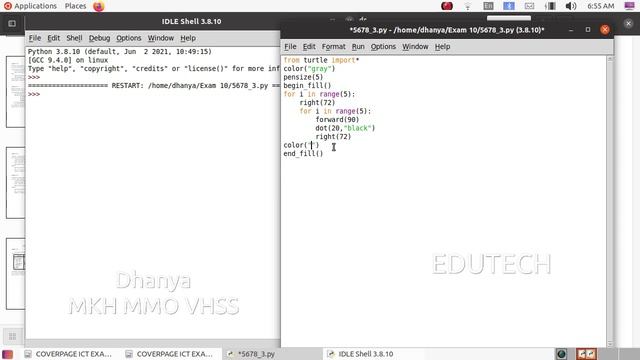The width and height of the screenshot is (640, 360).
Task: Open Edit menu in 5678_3.py editor
Action: point(309,47)
